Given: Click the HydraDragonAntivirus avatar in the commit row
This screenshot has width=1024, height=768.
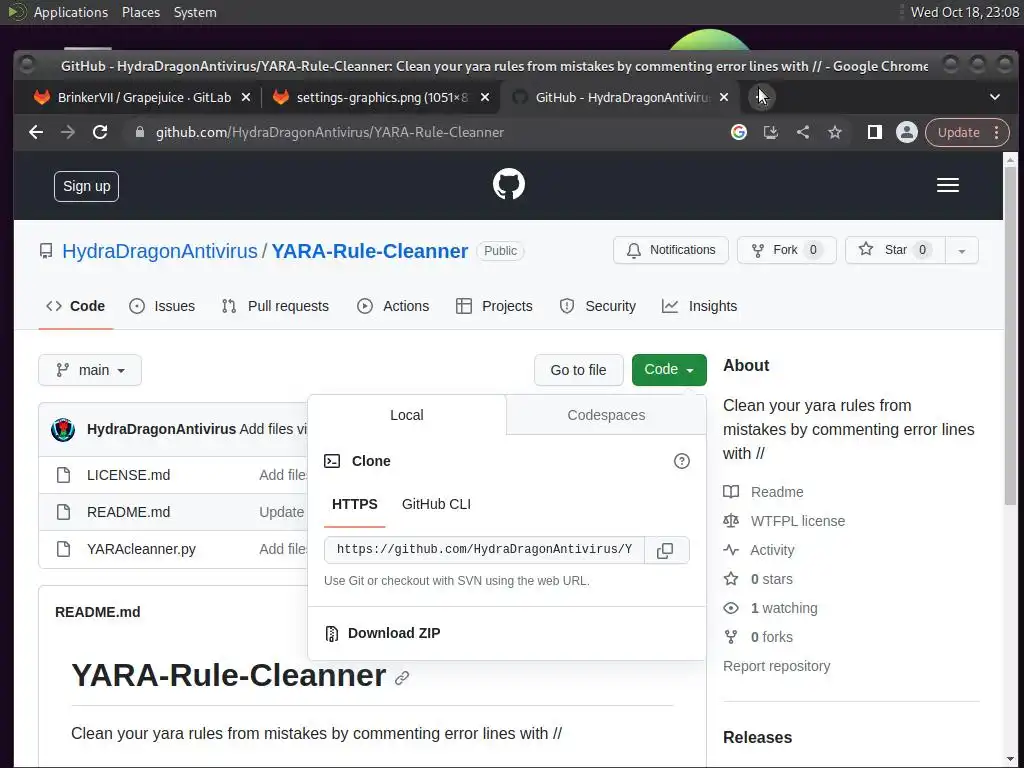Looking at the screenshot, I should (x=63, y=429).
